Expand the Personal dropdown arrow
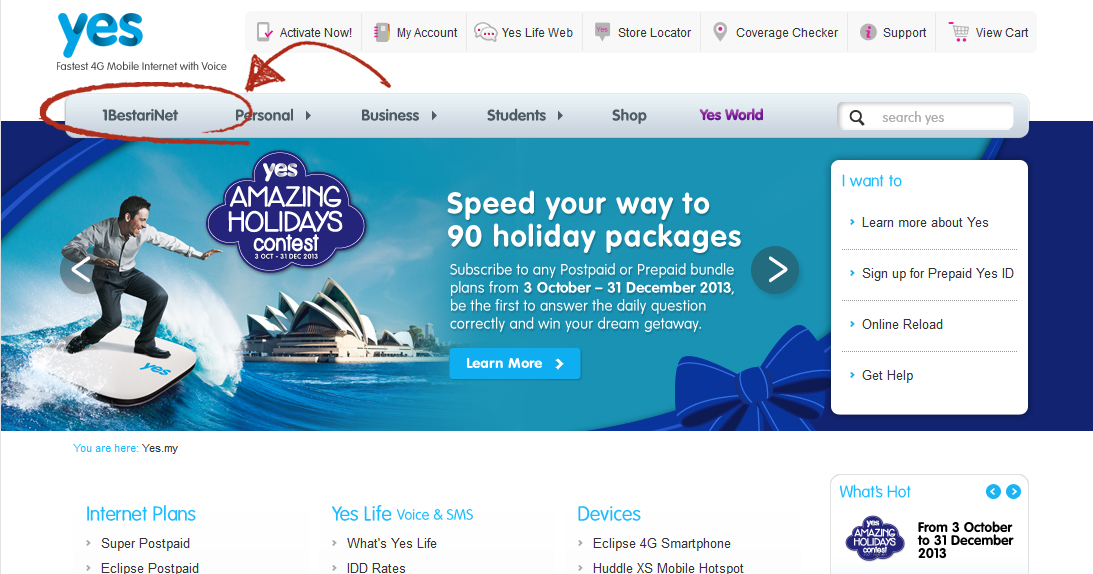 coord(308,116)
